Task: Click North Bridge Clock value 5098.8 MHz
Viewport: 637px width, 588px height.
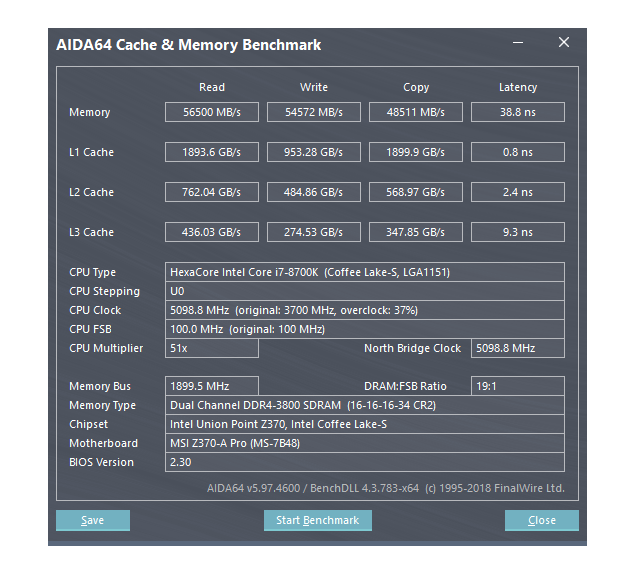Action: [x=518, y=348]
